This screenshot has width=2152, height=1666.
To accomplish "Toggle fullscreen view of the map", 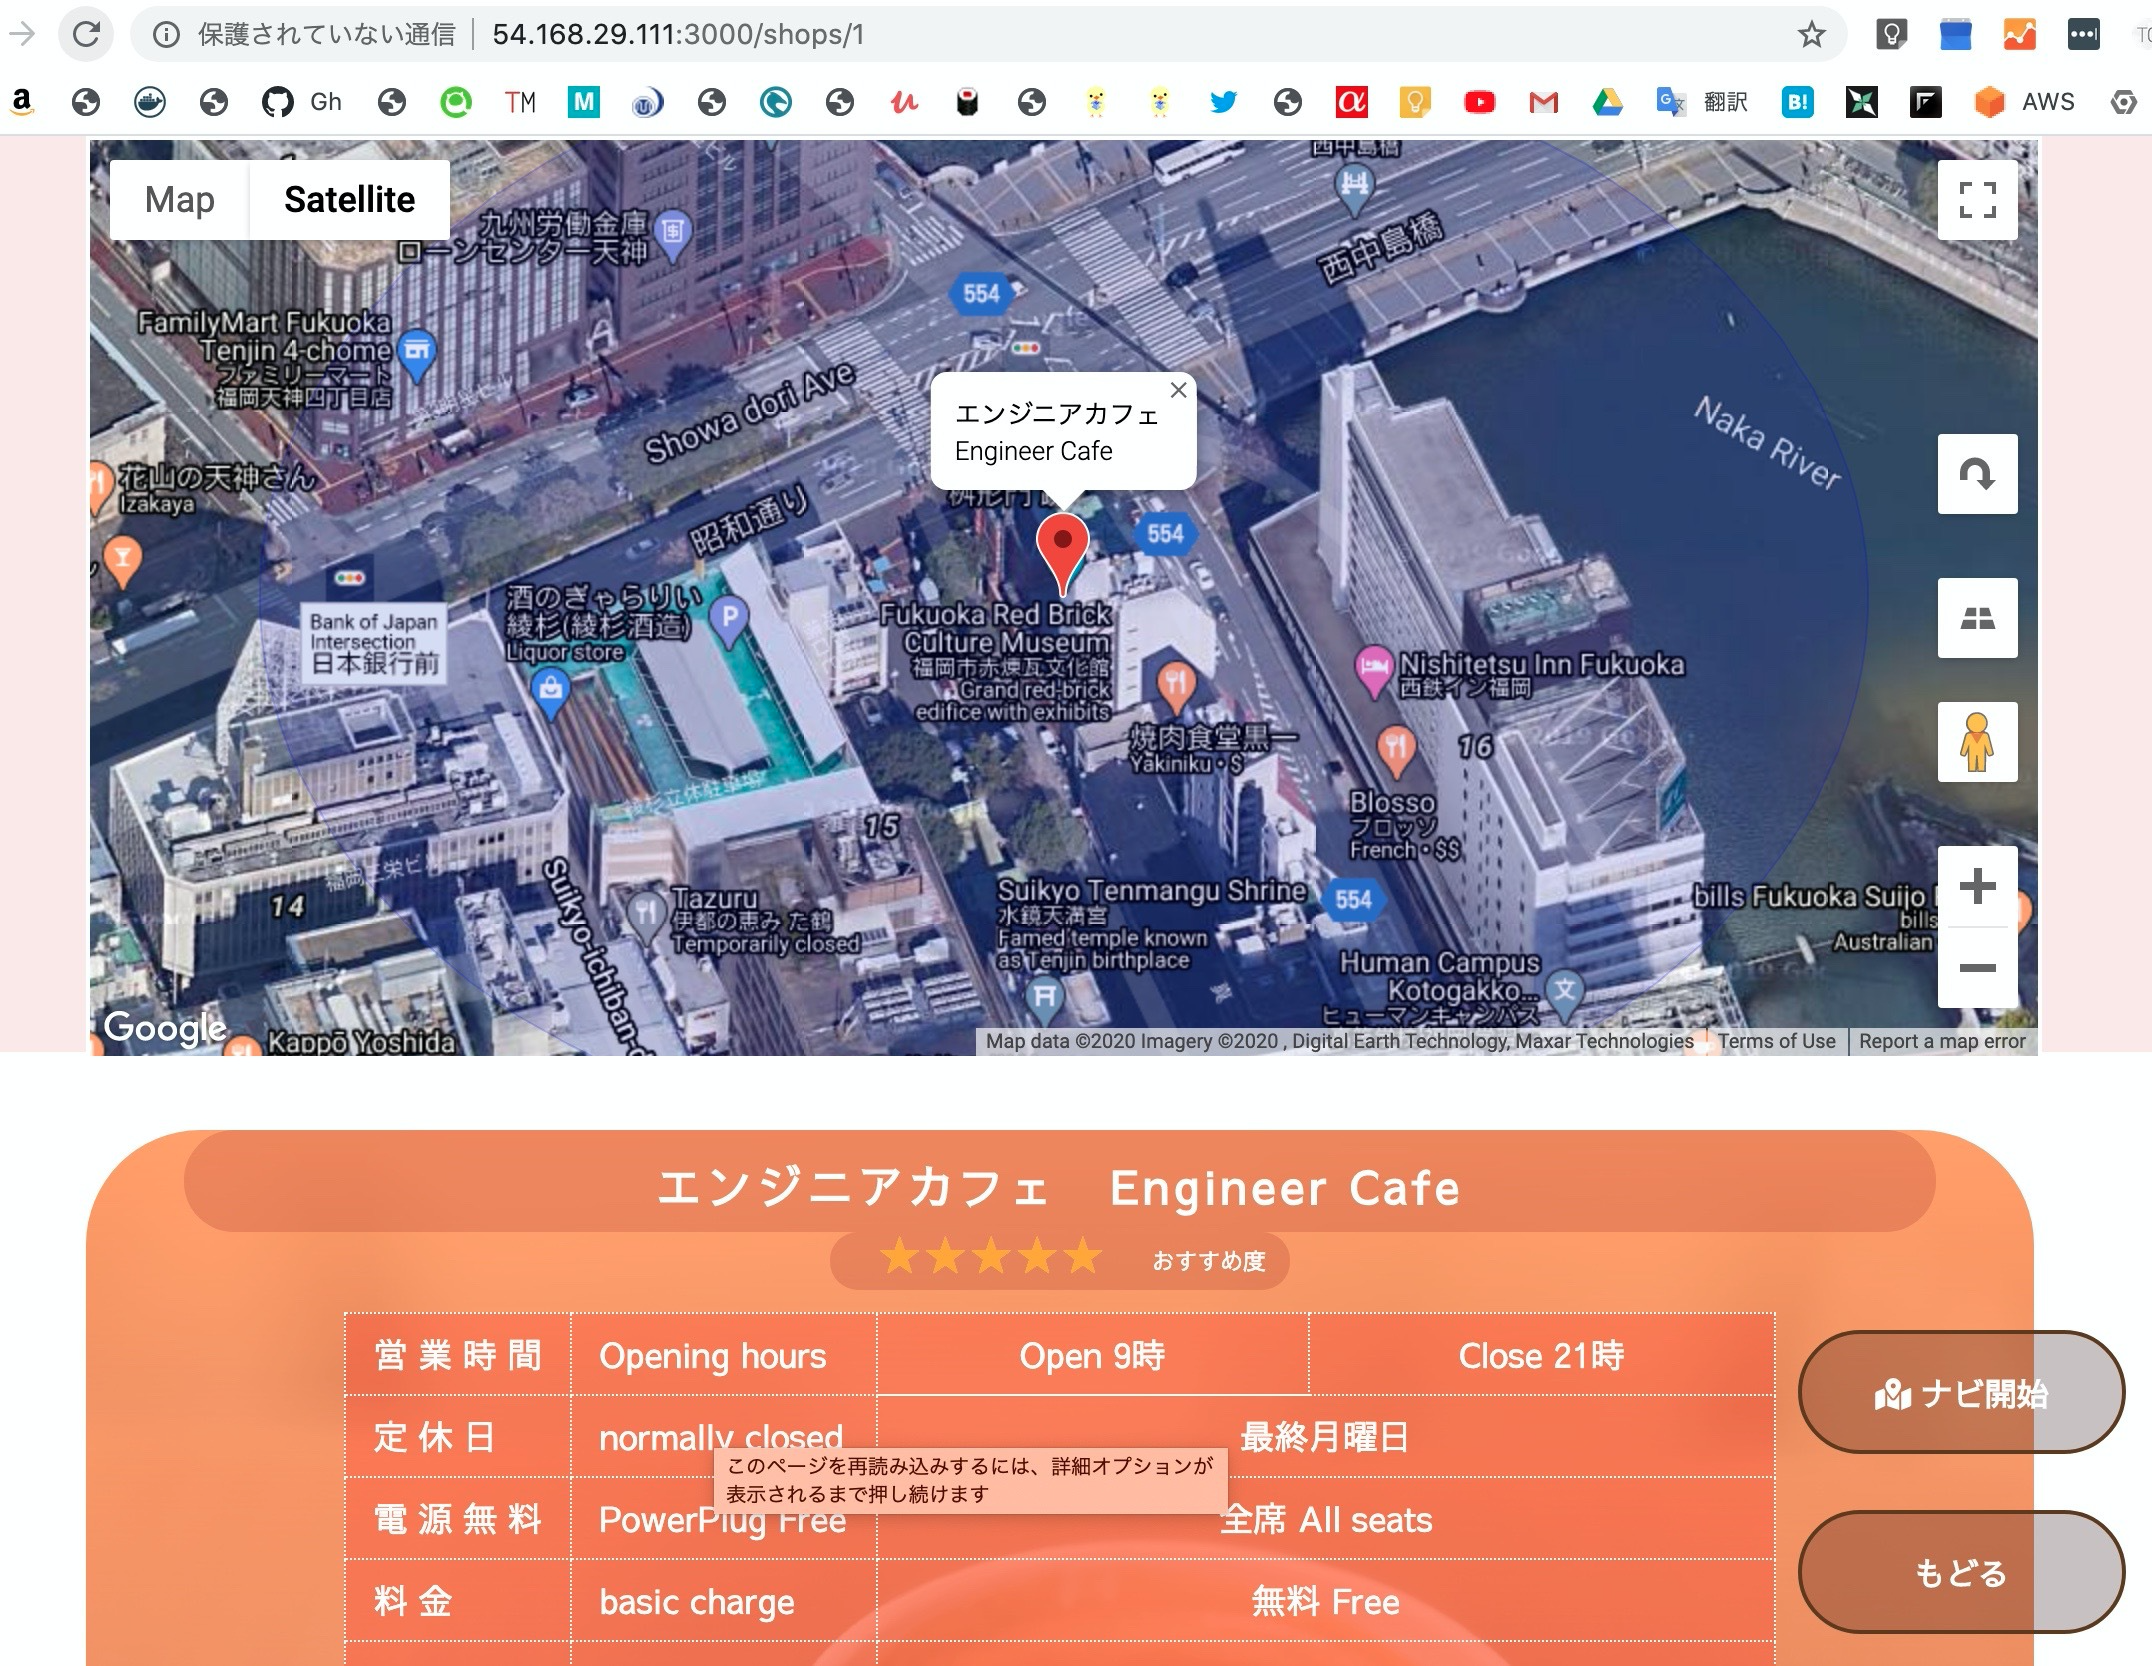I will (1977, 200).
